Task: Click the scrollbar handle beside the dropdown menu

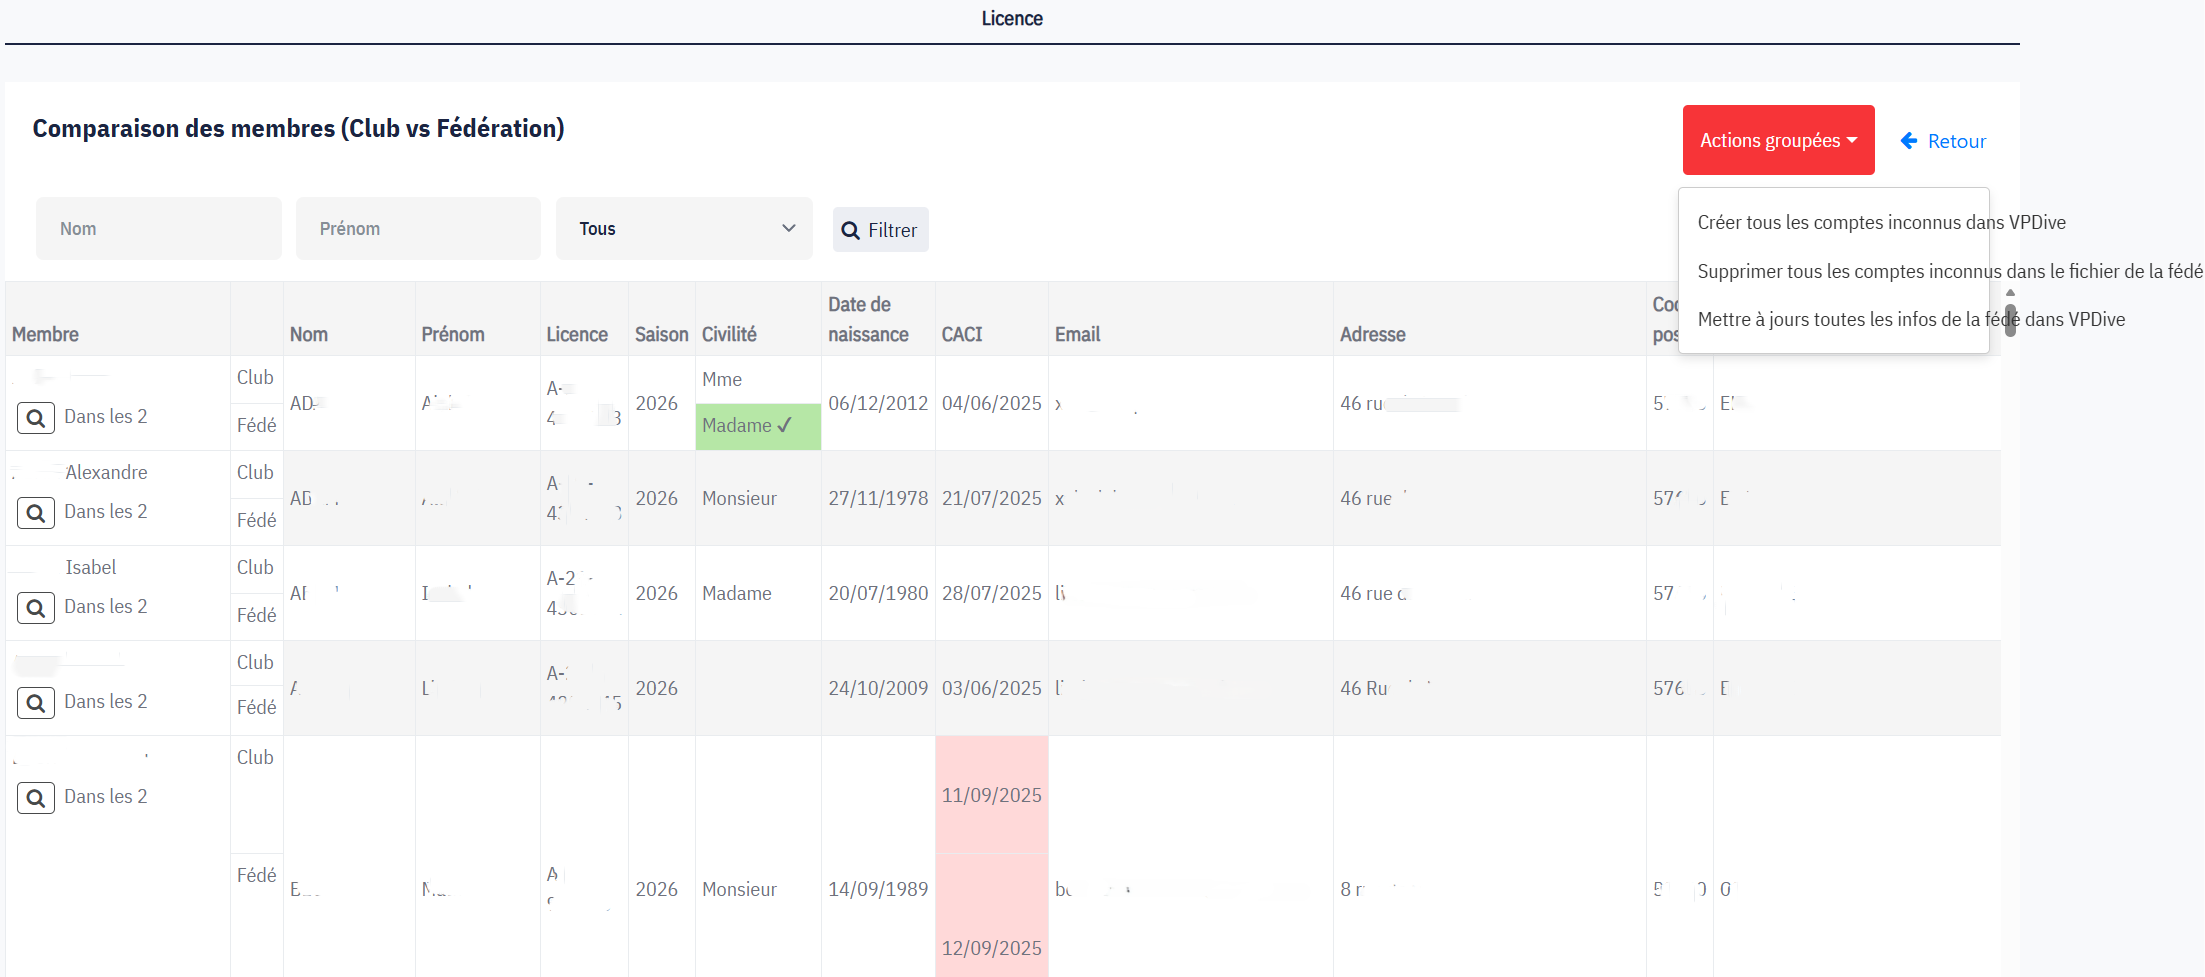Action: (2010, 320)
